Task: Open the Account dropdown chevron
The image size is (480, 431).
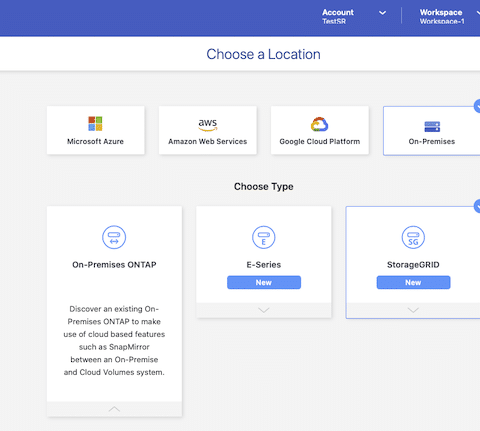Action: [x=382, y=13]
